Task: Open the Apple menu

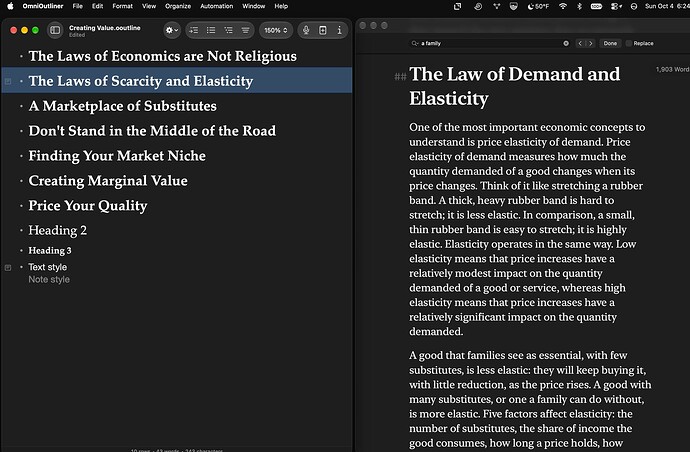Action: (10, 6)
